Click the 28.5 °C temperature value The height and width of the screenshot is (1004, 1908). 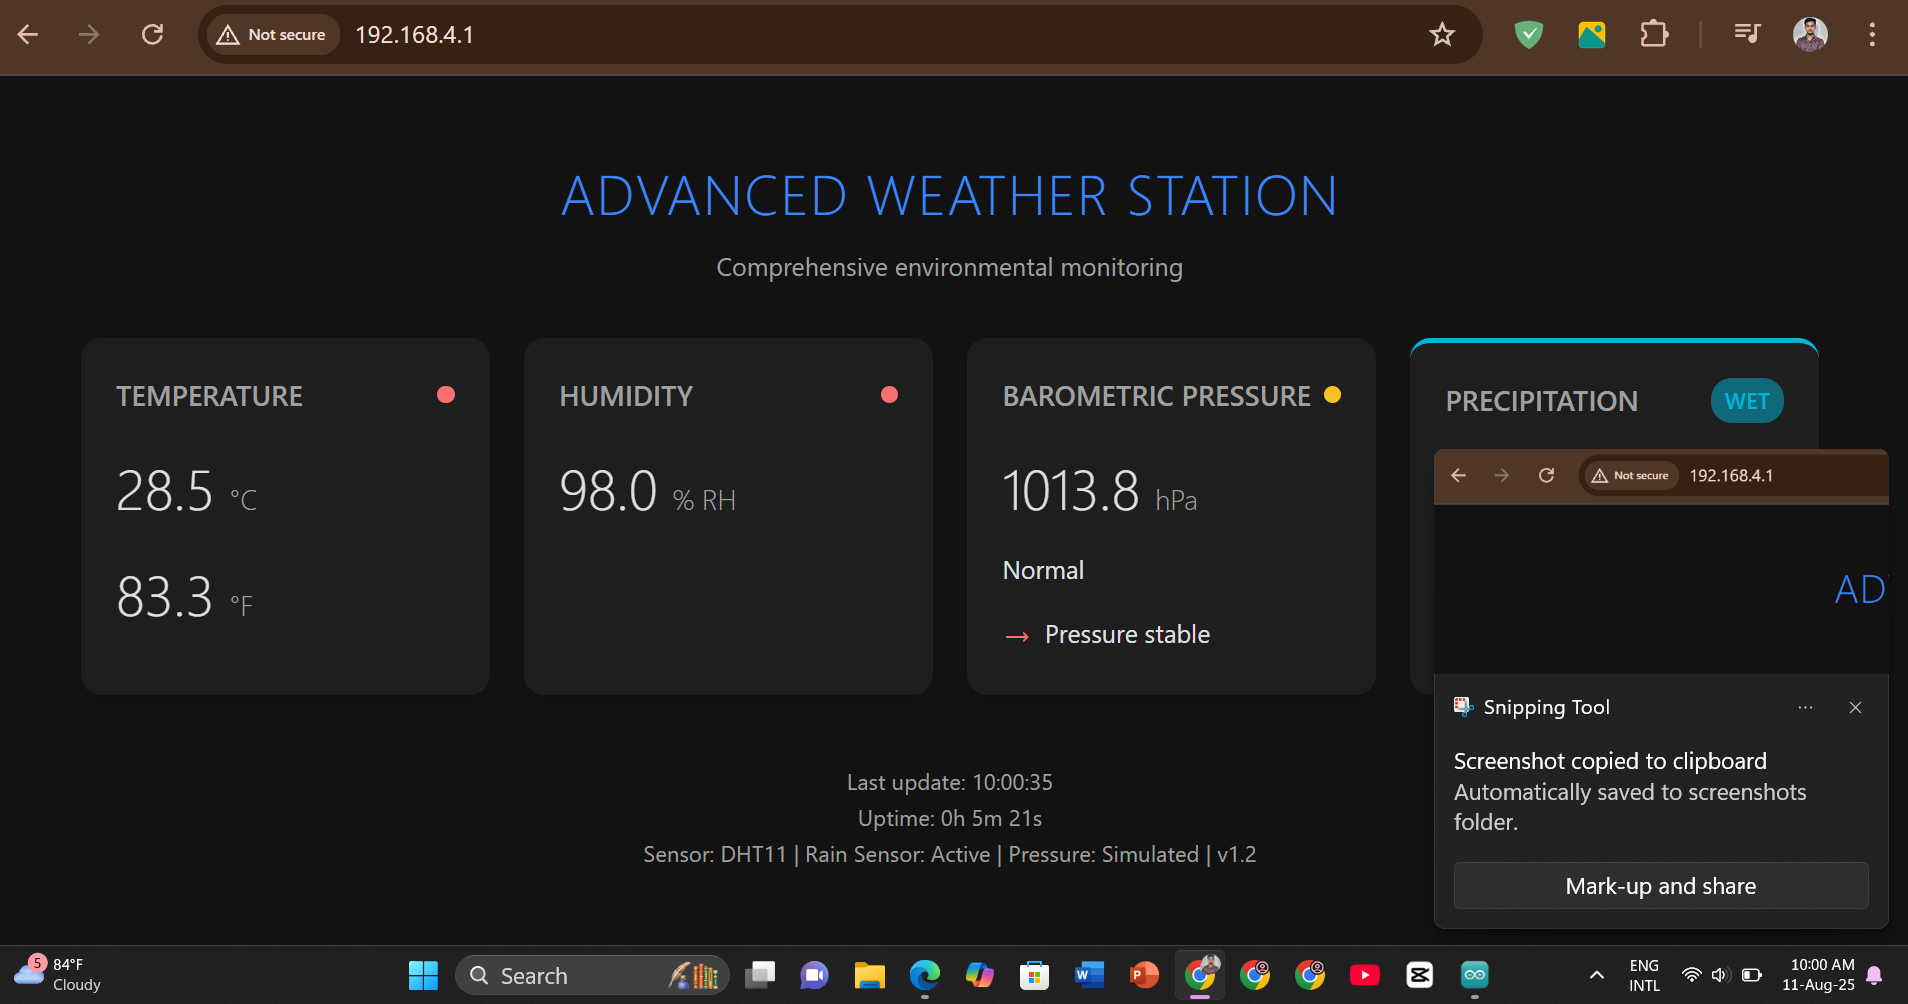(187, 492)
